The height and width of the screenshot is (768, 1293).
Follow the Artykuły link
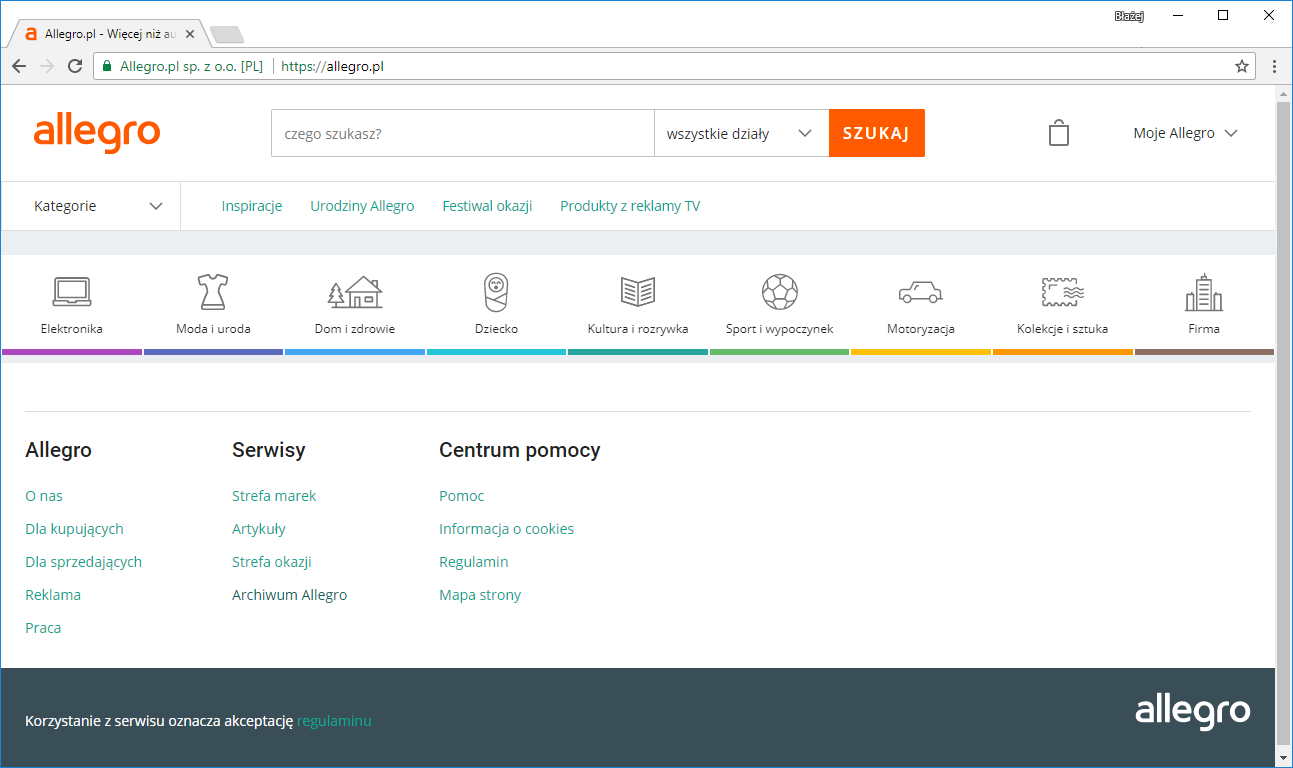[259, 529]
